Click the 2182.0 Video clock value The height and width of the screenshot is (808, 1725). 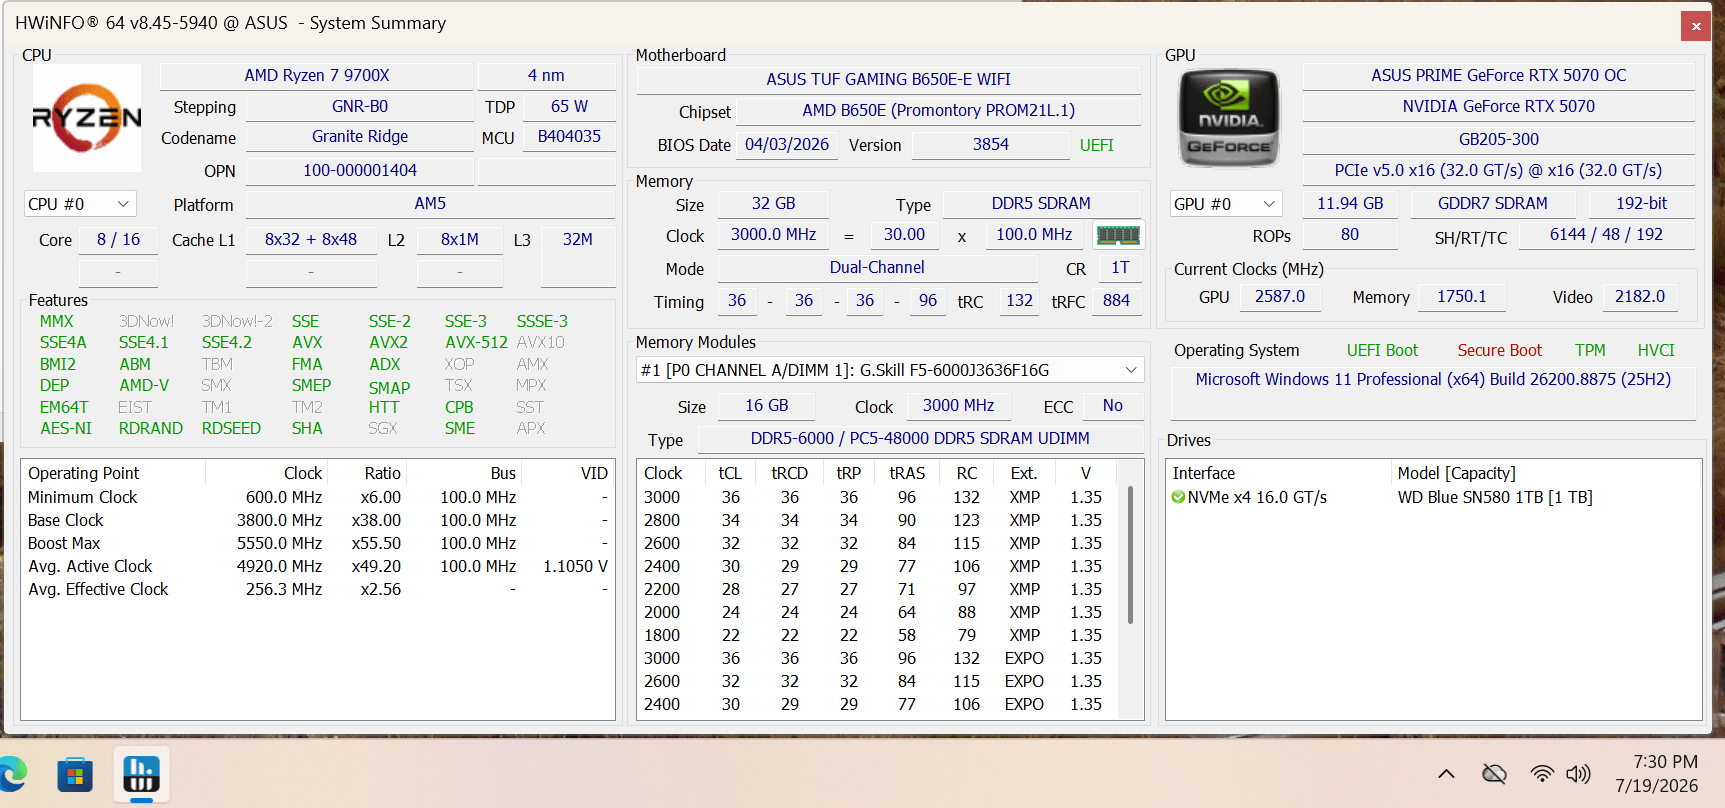(x=1640, y=296)
